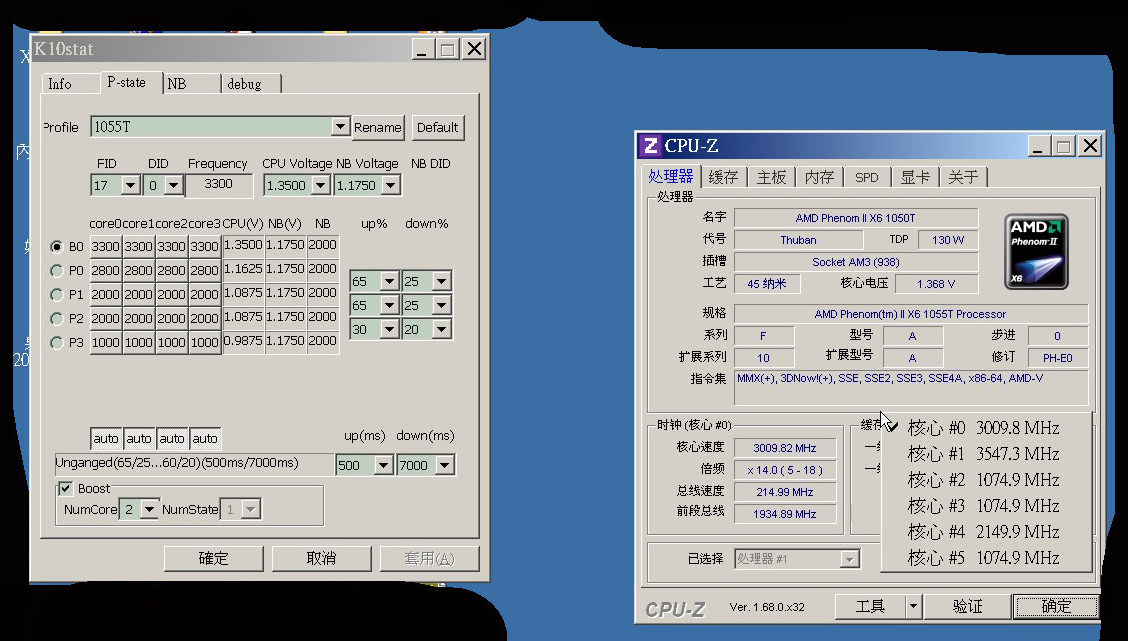Open the Profile 1055T dropdown
The image size is (1128, 641).
click(340, 127)
